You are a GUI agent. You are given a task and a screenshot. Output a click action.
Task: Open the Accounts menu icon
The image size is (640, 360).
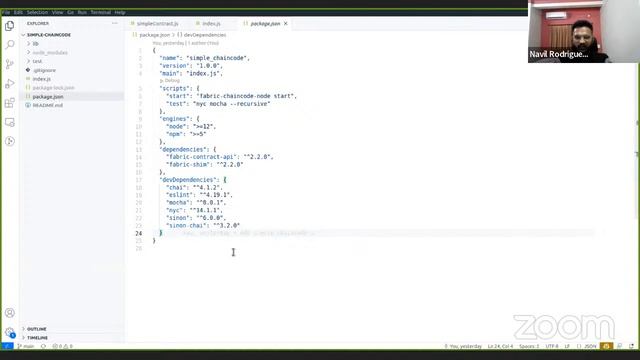point(10,313)
